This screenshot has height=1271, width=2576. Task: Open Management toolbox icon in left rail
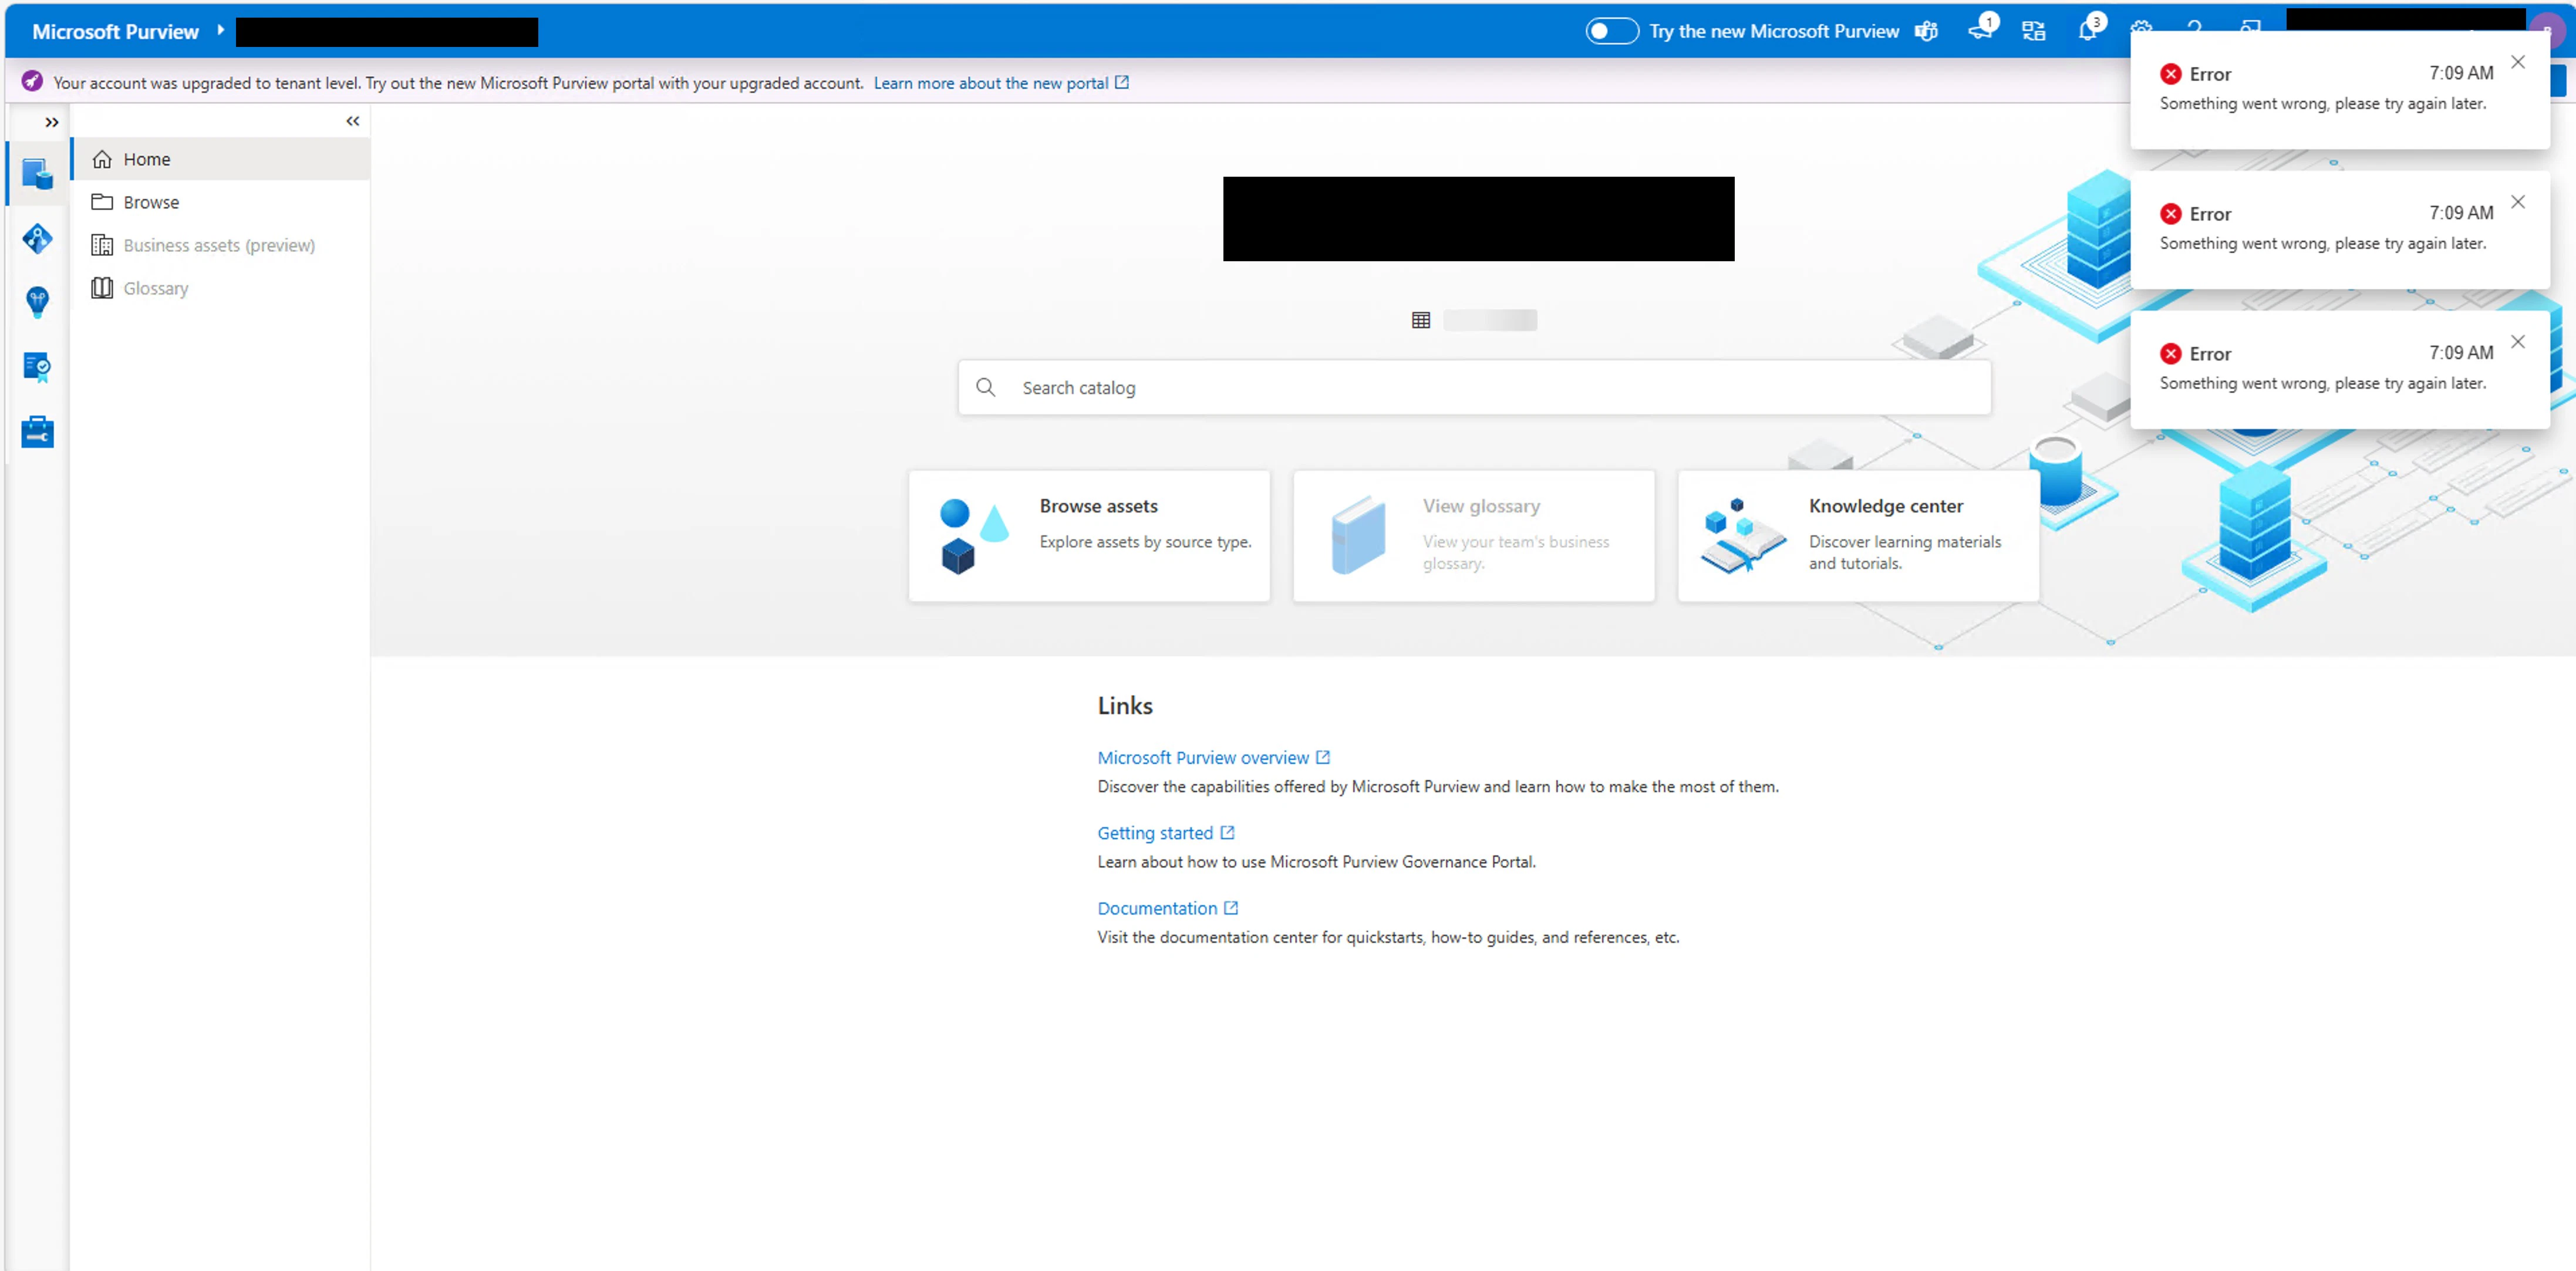coord(37,432)
